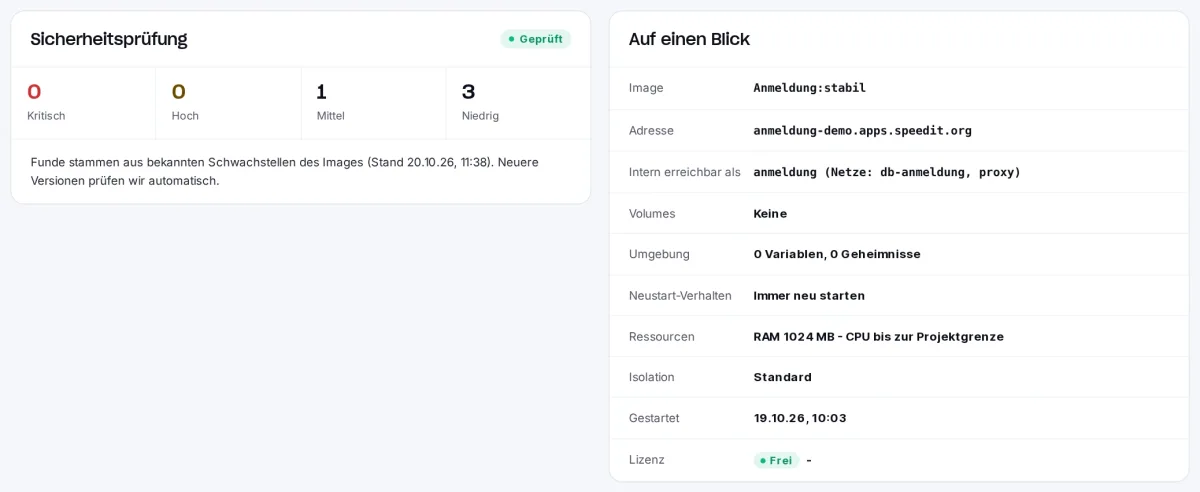Image resolution: width=1200 pixels, height=492 pixels.
Task: Click the Intern erreichbar als label
Action: tap(685, 172)
